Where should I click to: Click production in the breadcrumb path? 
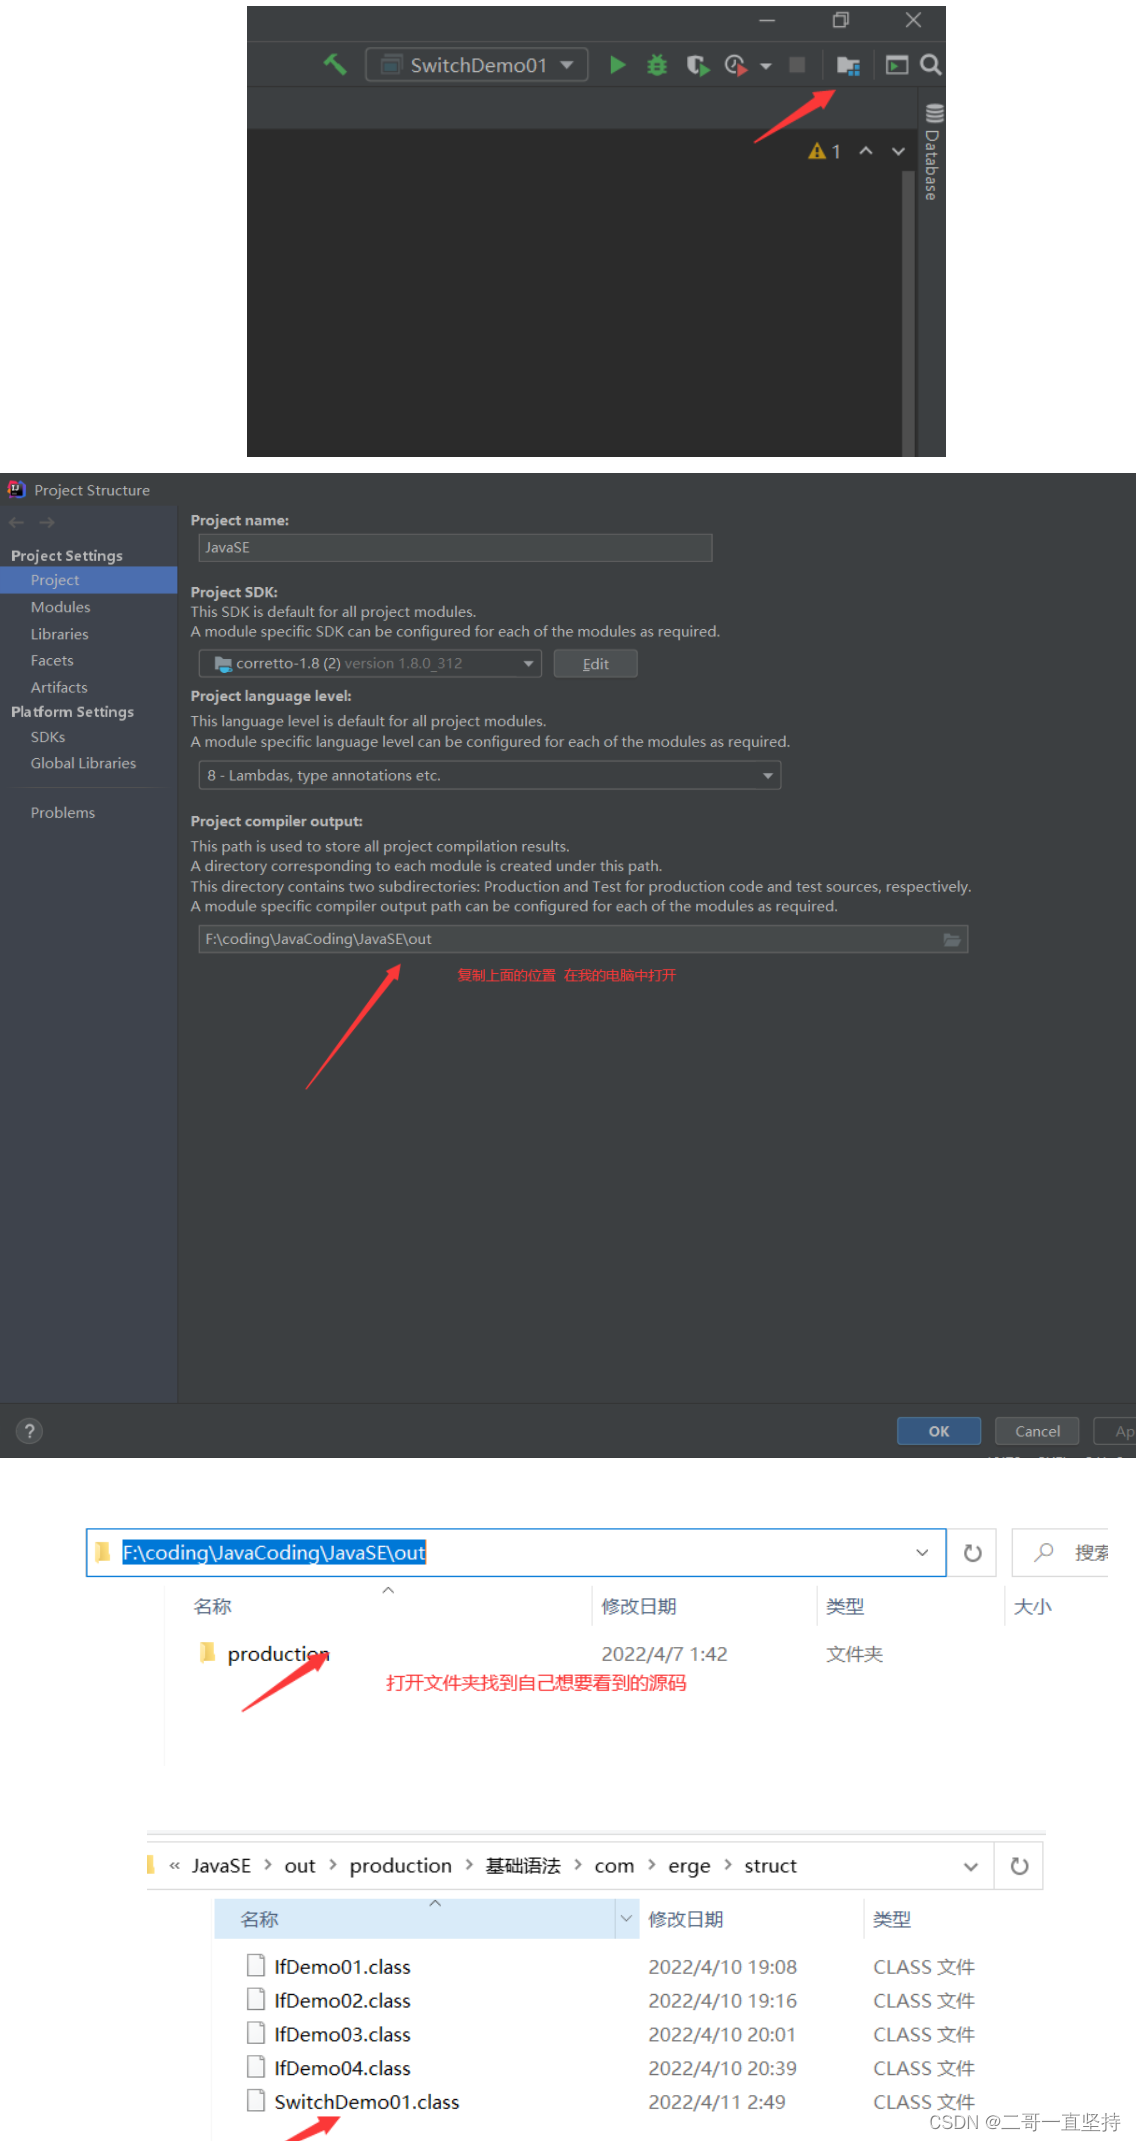point(400,1865)
